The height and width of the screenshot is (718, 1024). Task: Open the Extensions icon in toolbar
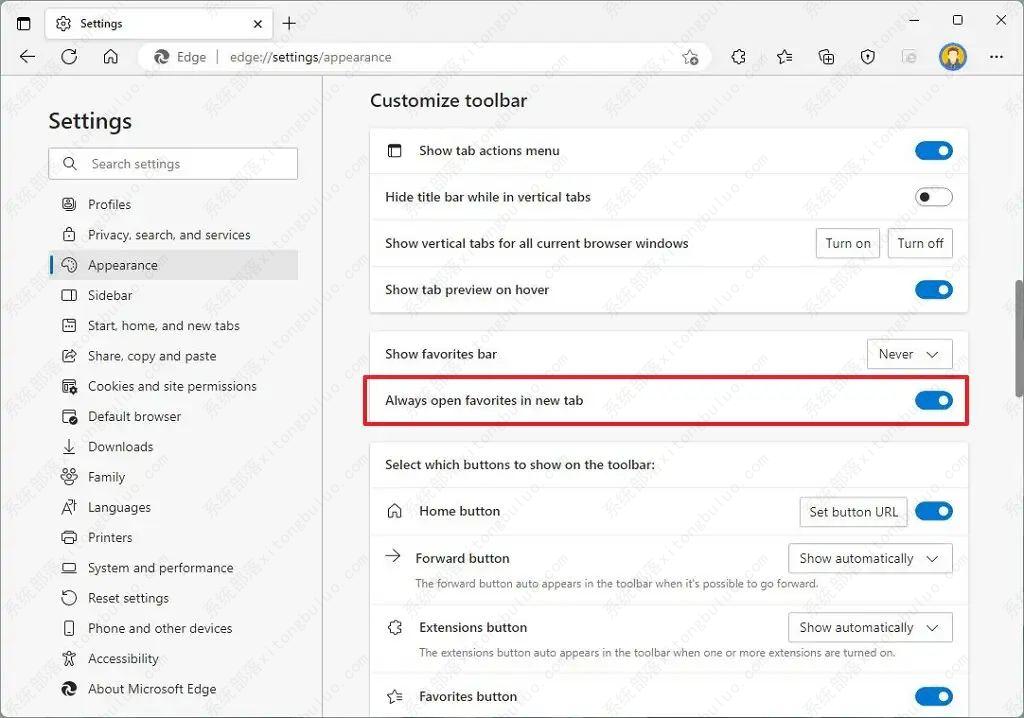[x=738, y=57]
